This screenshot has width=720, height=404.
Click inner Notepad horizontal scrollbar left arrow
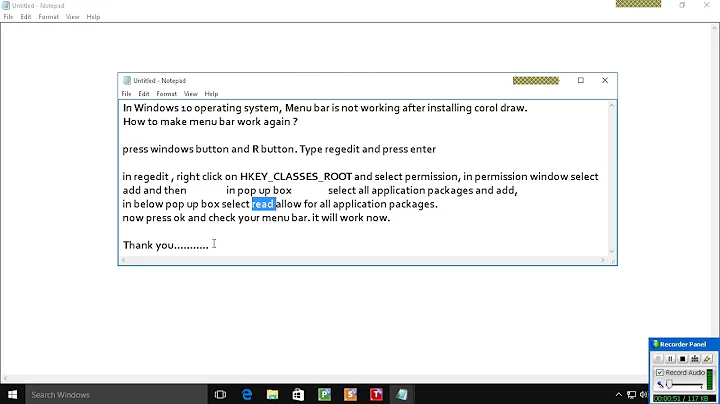123,260
